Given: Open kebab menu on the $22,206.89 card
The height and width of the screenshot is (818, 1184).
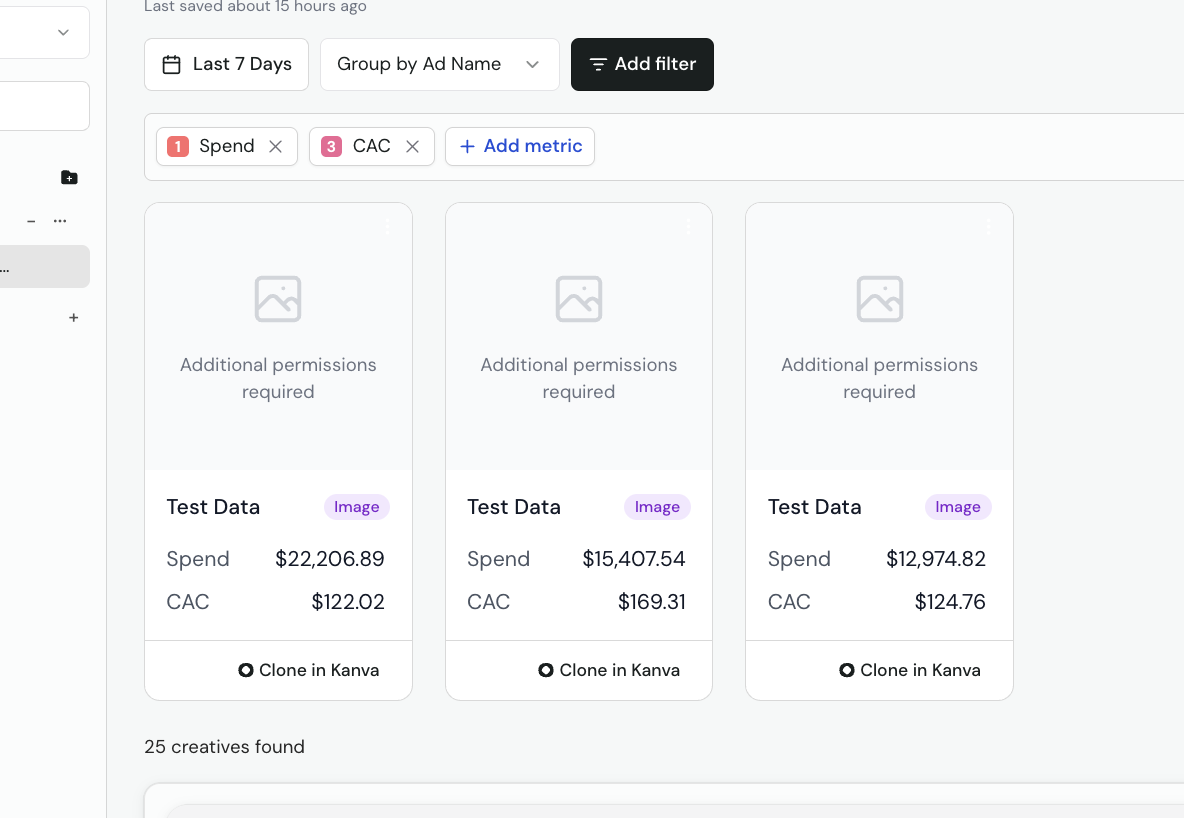Looking at the screenshot, I should 387,227.
